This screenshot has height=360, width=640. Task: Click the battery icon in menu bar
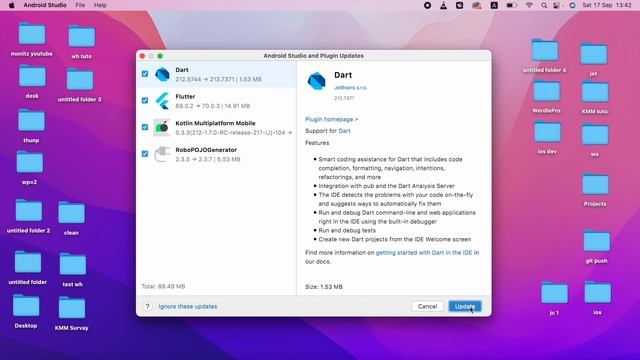(511, 5)
